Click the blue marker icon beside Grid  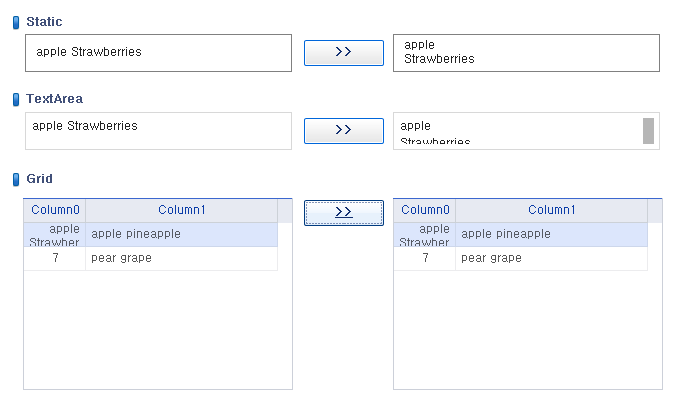16,179
